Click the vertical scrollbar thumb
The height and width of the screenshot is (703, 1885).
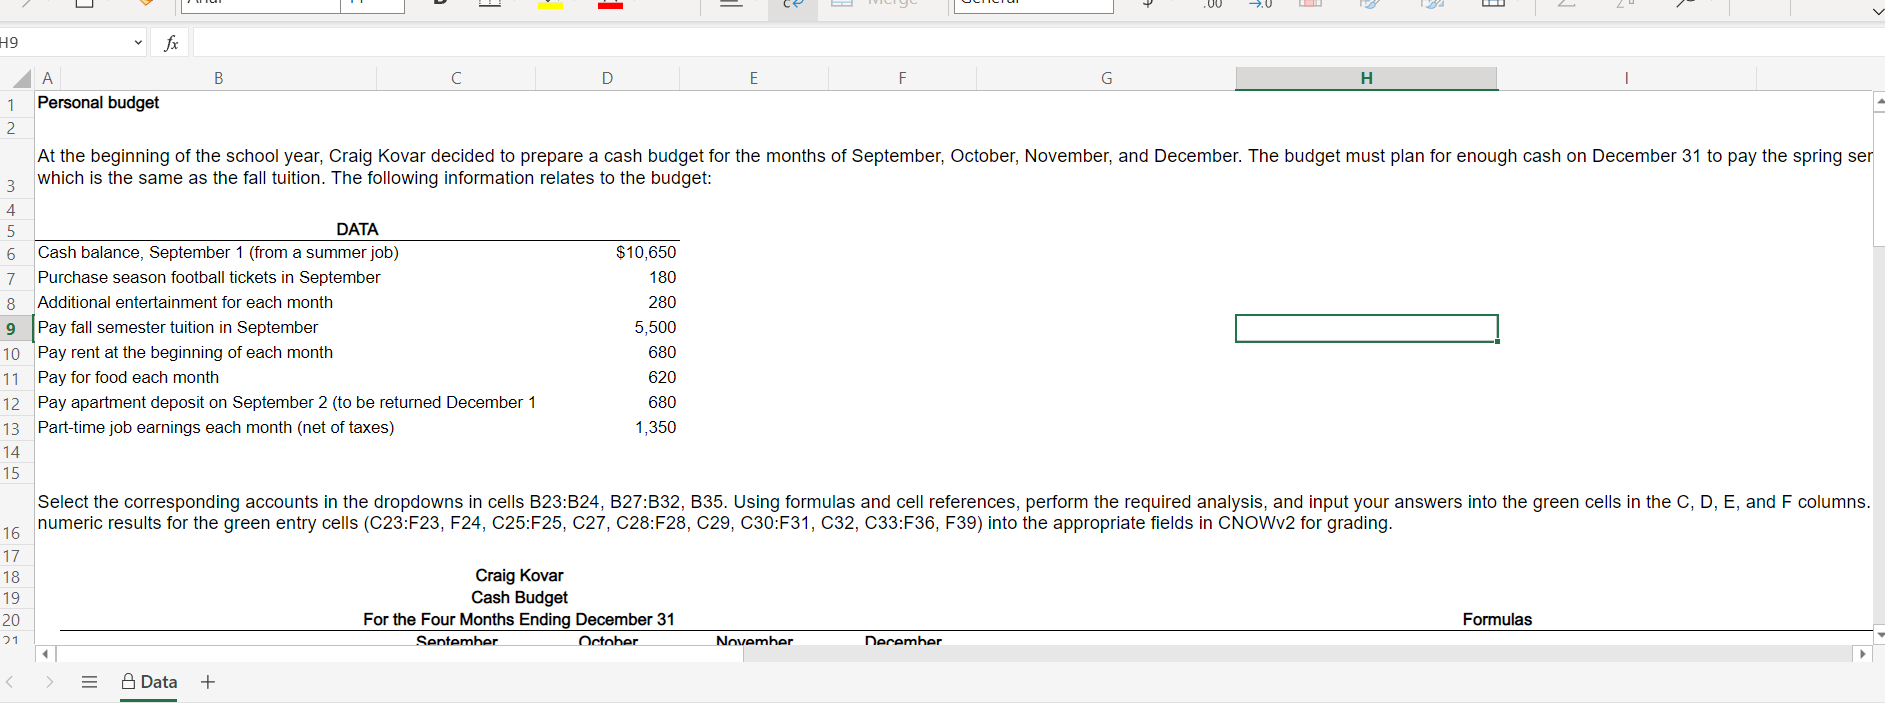(x=1879, y=178)
